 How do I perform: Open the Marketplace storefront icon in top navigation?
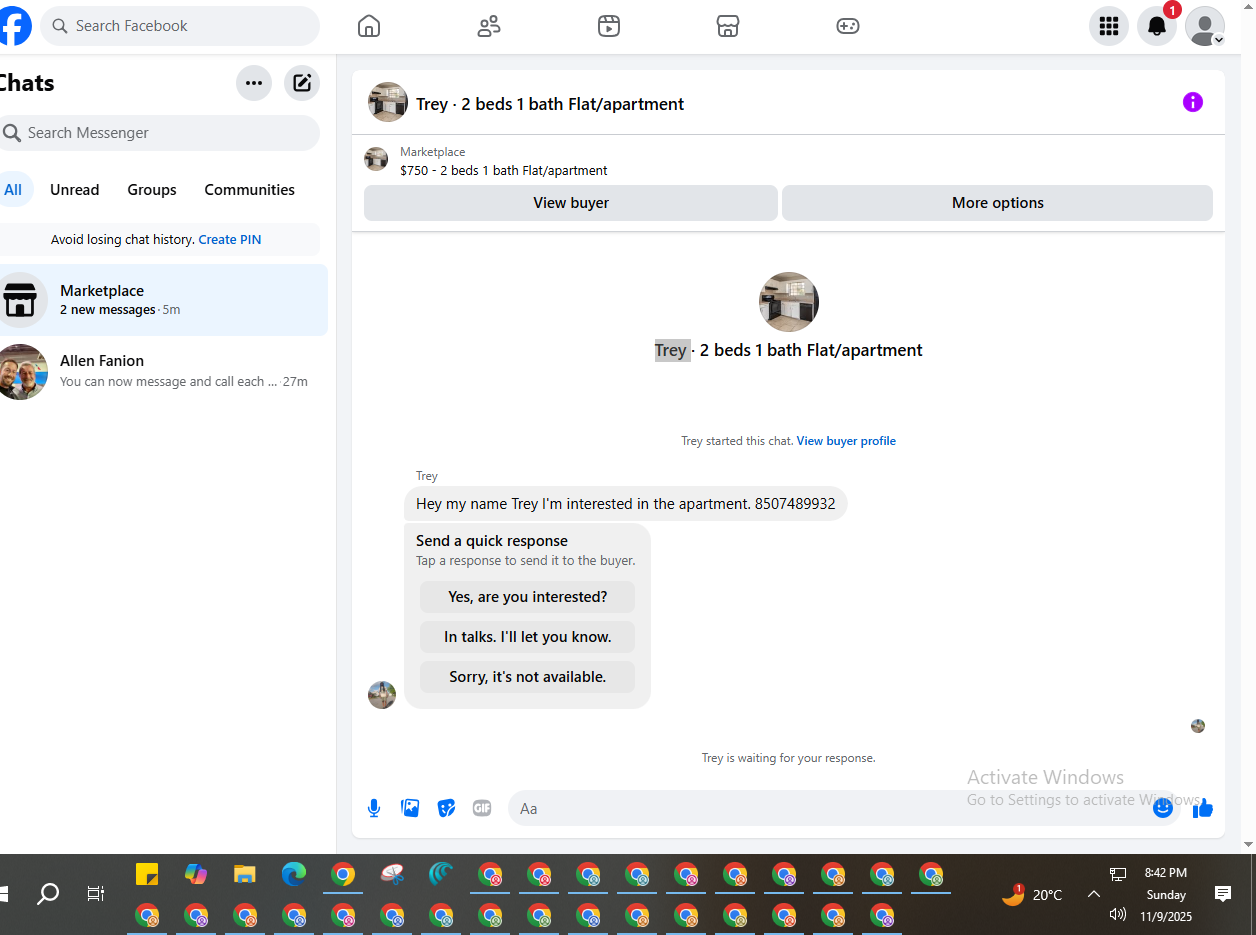coord(728,26)
